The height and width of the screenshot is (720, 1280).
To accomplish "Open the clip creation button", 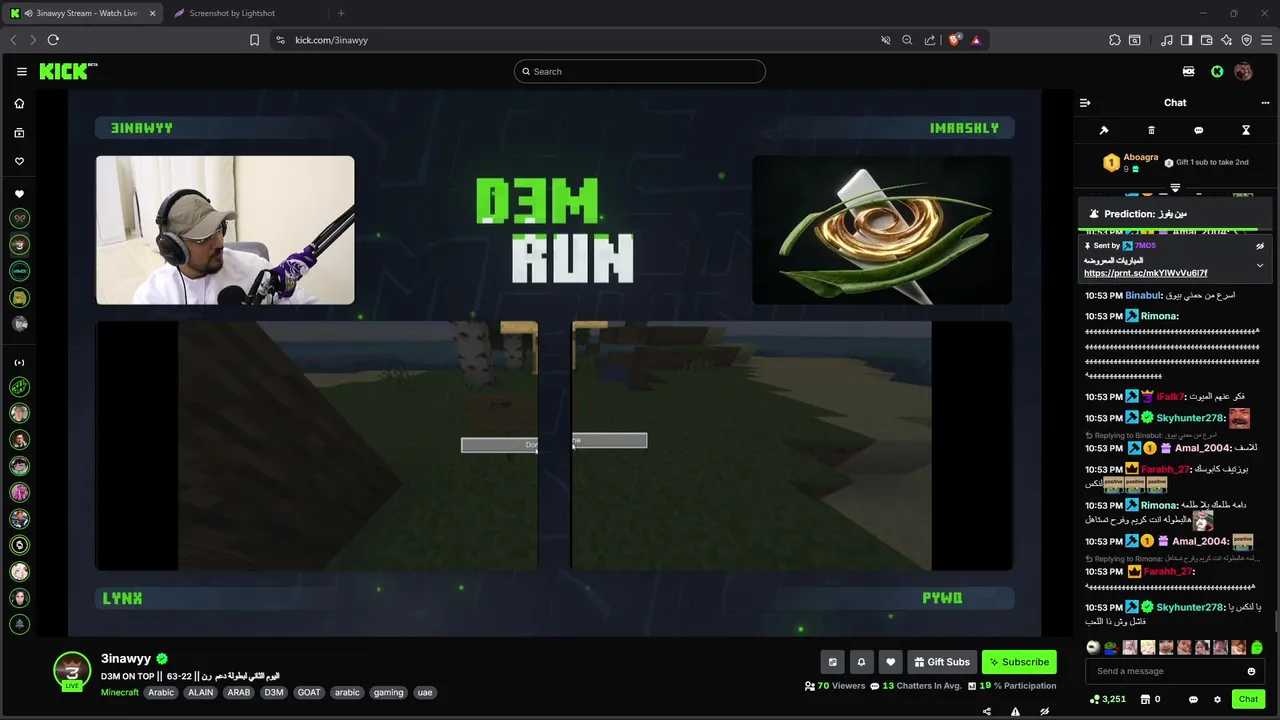I will pos(832,662).
